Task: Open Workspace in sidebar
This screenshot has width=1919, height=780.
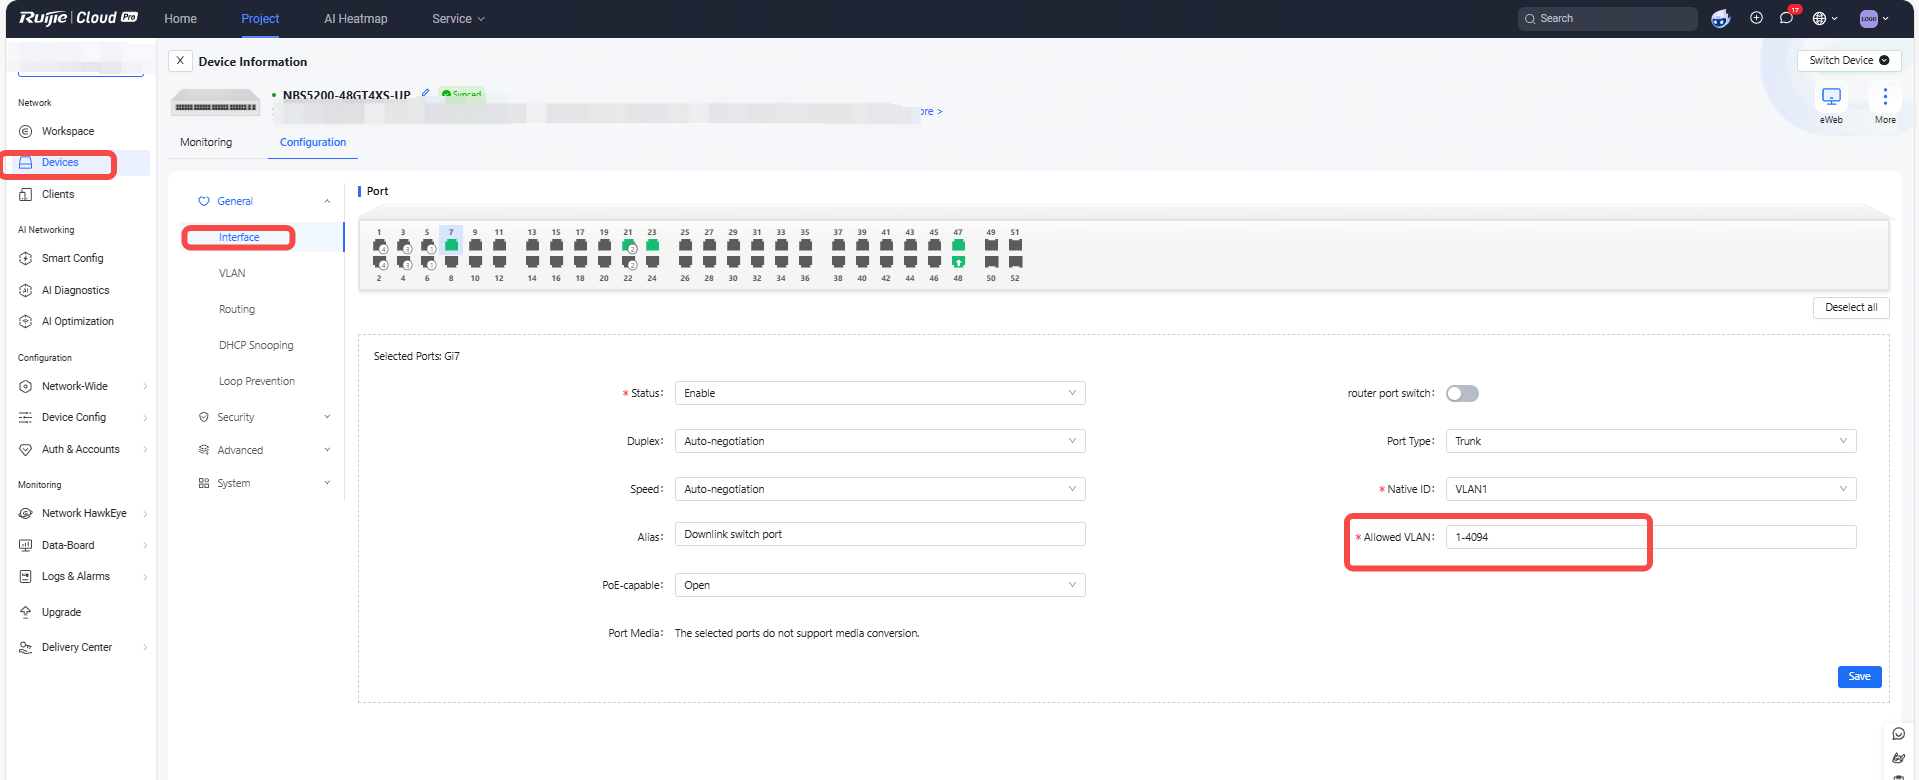Action: click(x=68, y=131)
